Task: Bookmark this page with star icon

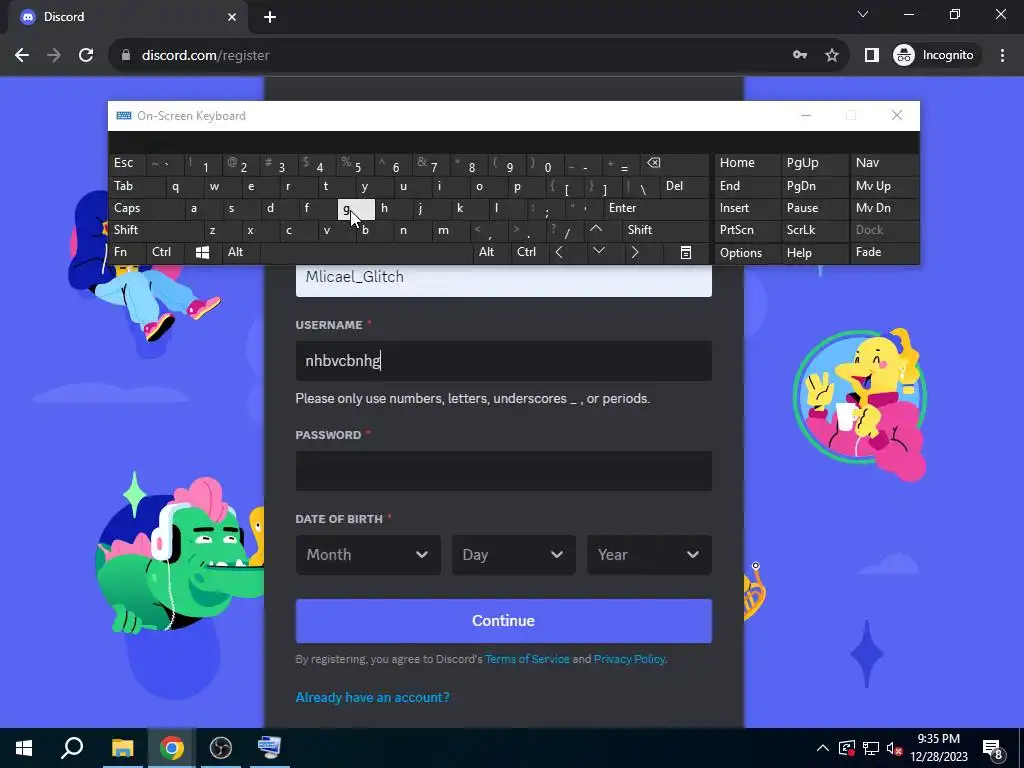Action: (831, 56)
